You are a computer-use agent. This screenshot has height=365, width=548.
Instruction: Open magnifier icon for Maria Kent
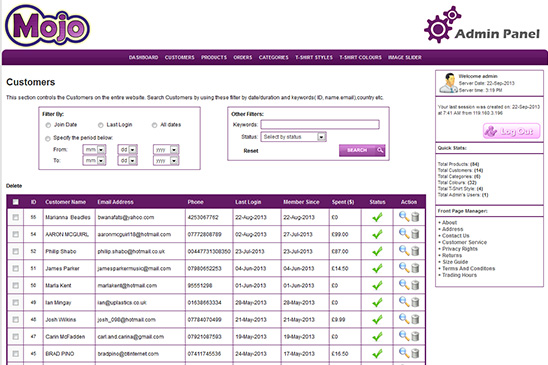[404, 285]
